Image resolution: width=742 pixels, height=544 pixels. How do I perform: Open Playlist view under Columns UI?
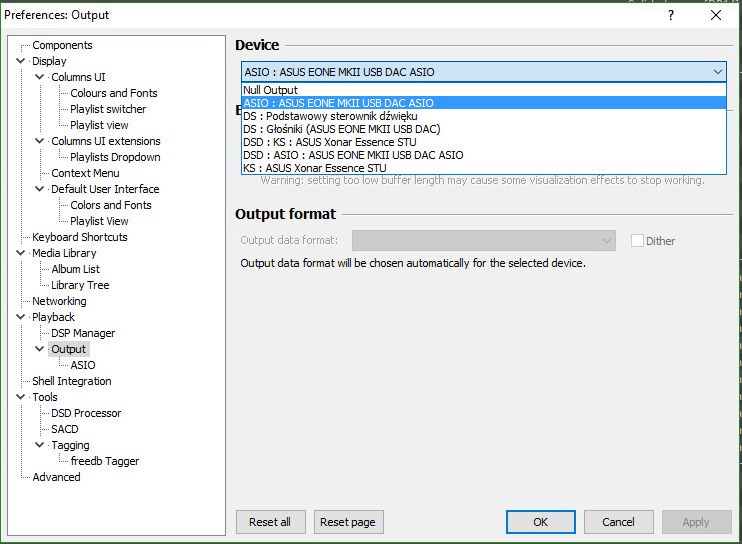click(99, 125)
